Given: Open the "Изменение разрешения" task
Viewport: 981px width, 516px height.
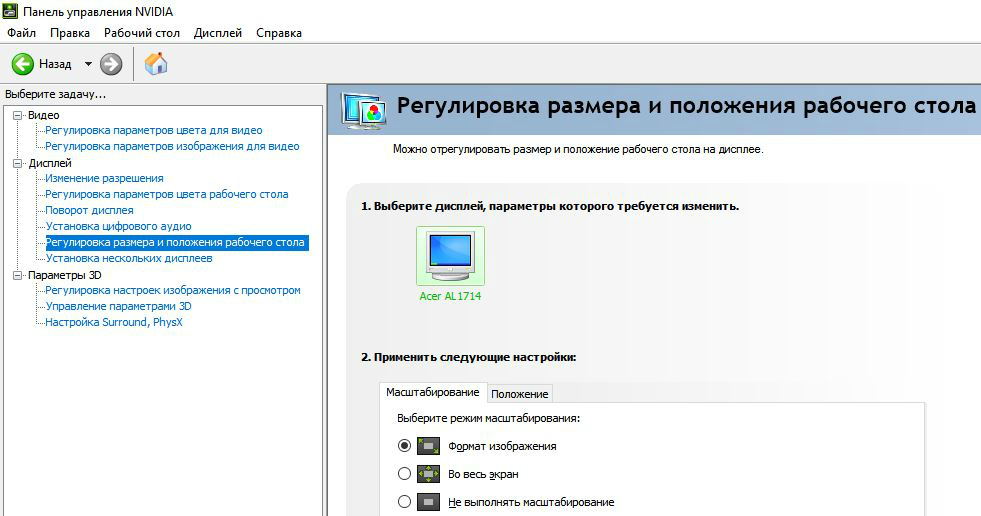Looking at the screenshot, I should point(104,178).
